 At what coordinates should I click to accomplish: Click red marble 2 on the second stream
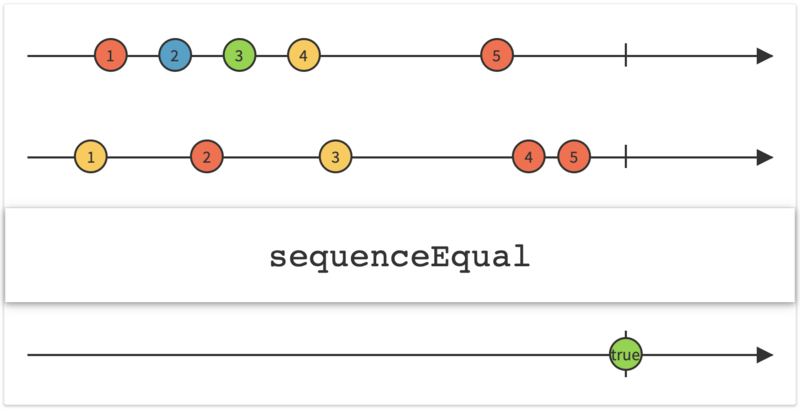[207, 157]
